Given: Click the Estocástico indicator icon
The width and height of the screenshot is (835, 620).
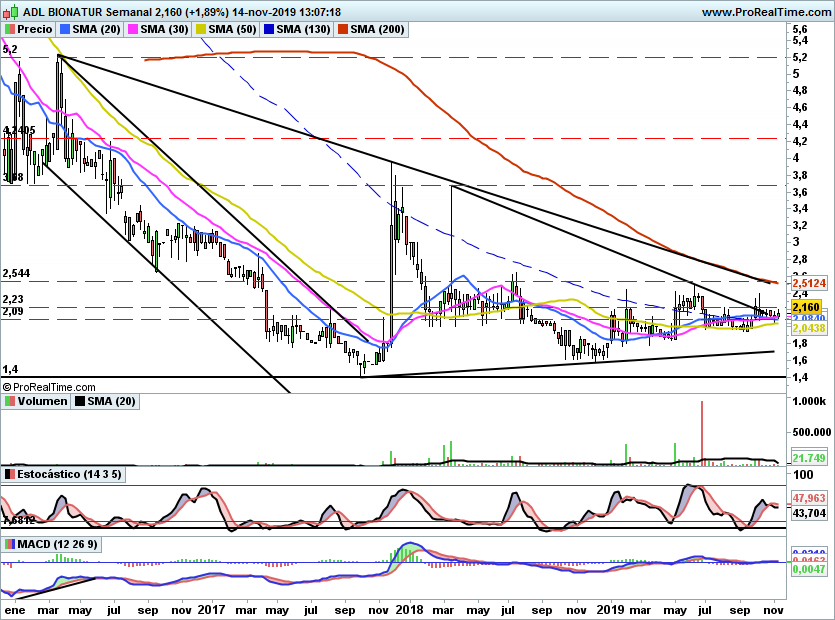Looking at the screenshot, I should click(10, 473).
